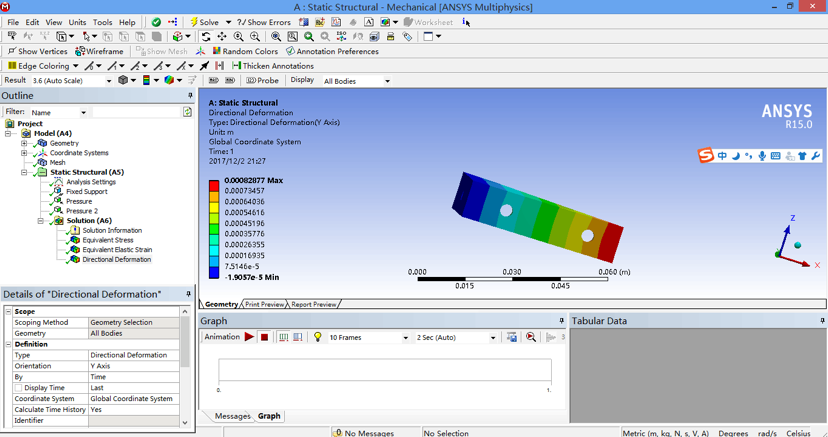Open the Edit menu
This screenshot has height=437, width=828.
click(x=32, y=22)
